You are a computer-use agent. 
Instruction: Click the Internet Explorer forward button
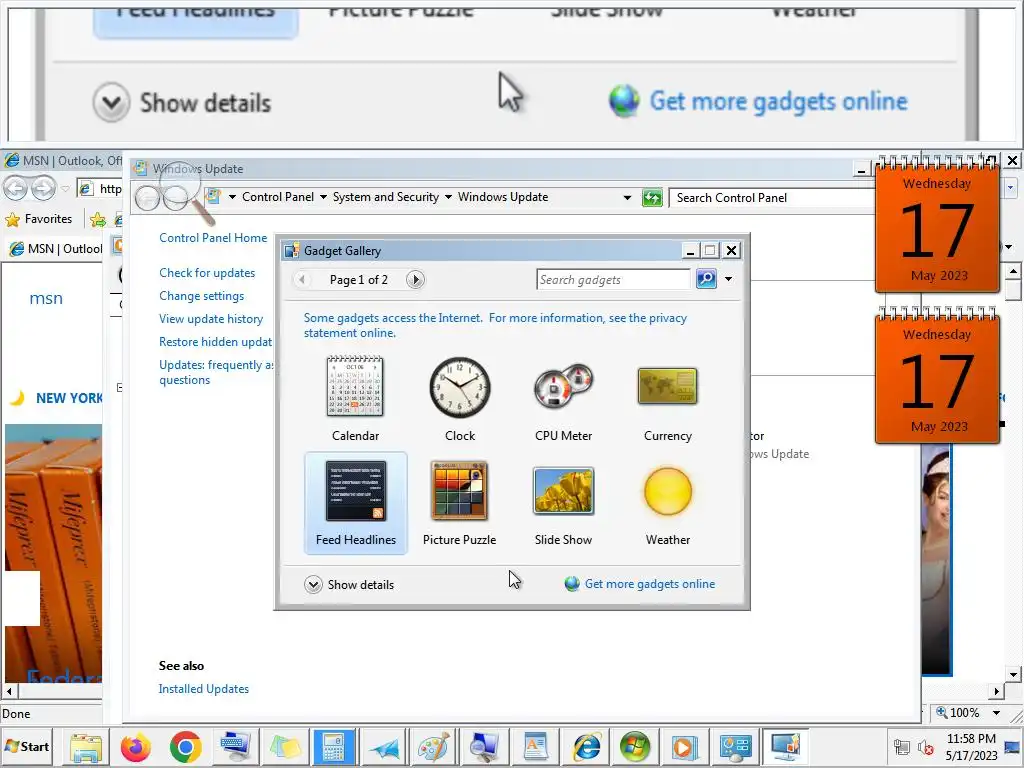pyautogui.click(x=43, y=189)
